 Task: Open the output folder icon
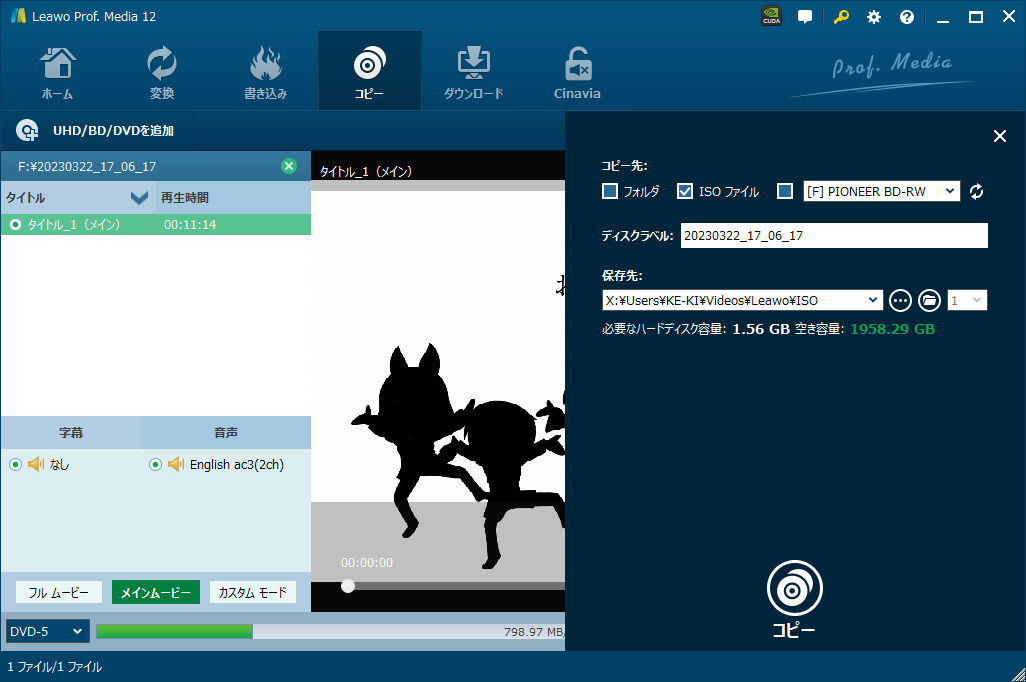929,300
